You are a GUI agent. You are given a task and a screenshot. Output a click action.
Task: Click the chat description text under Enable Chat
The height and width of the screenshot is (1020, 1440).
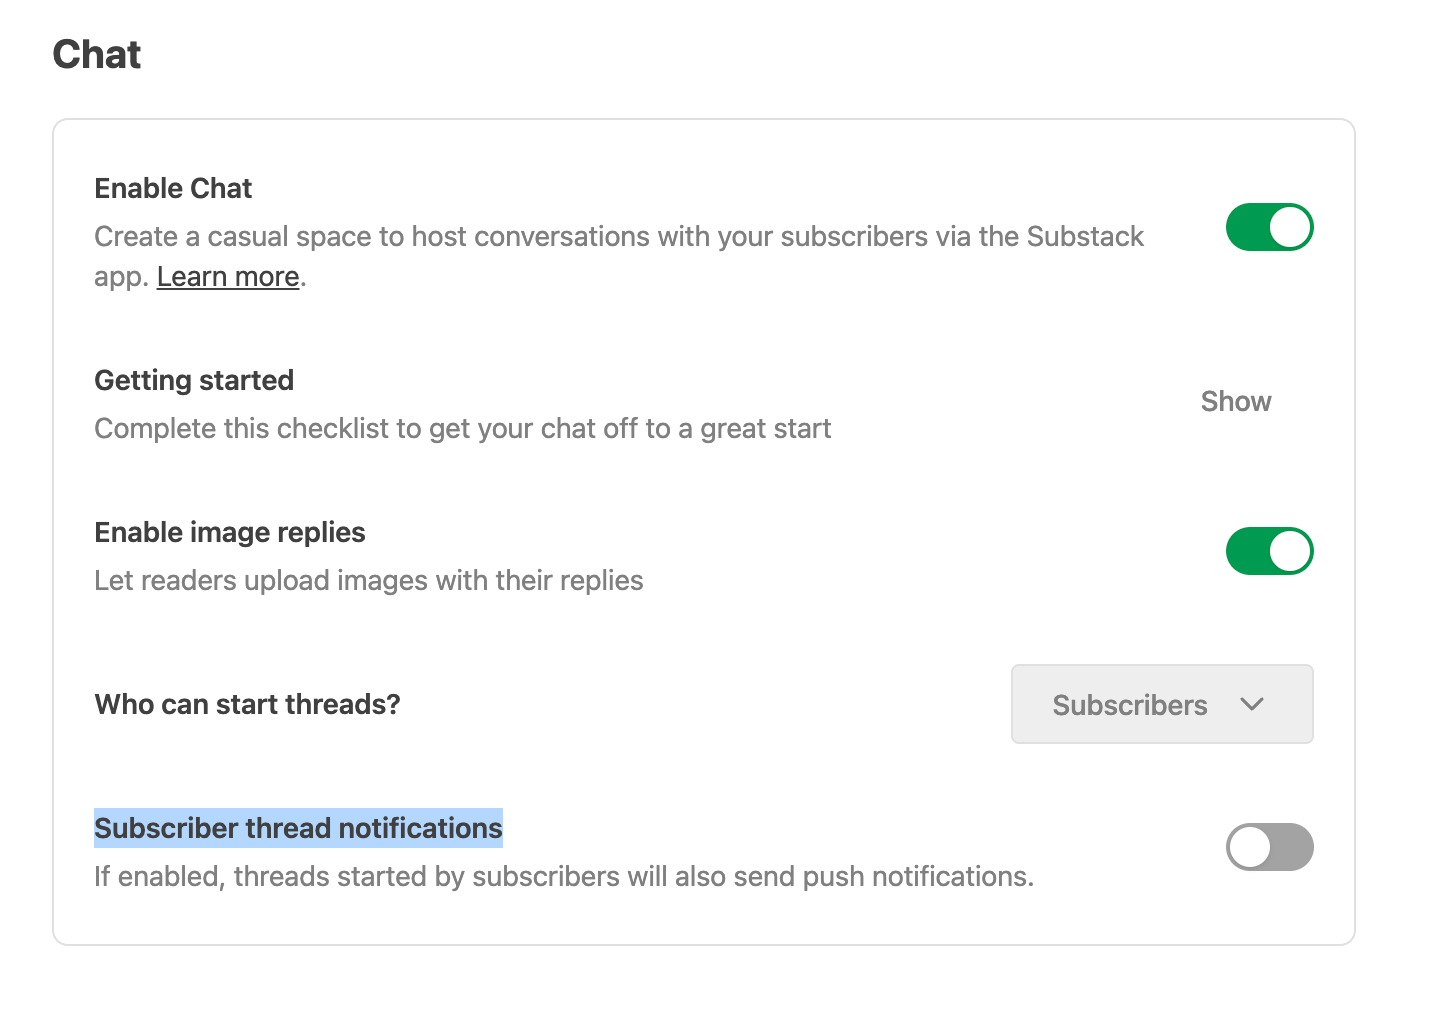tap(618, 237)
